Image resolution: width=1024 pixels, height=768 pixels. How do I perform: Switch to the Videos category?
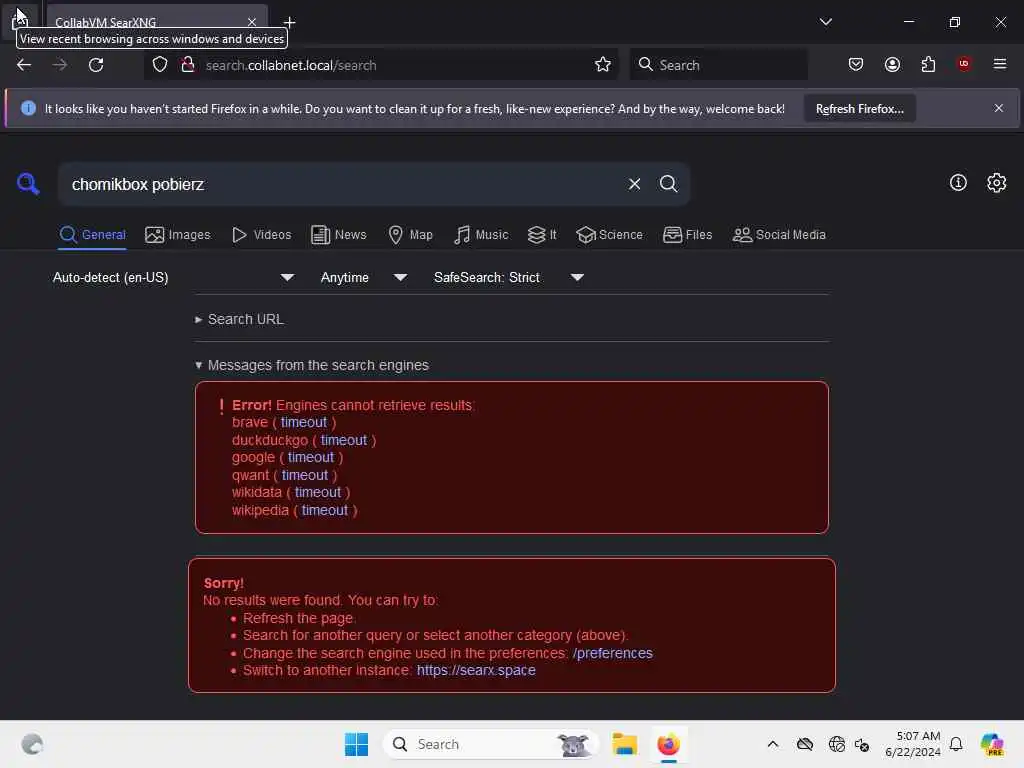(x=261, y=234)
